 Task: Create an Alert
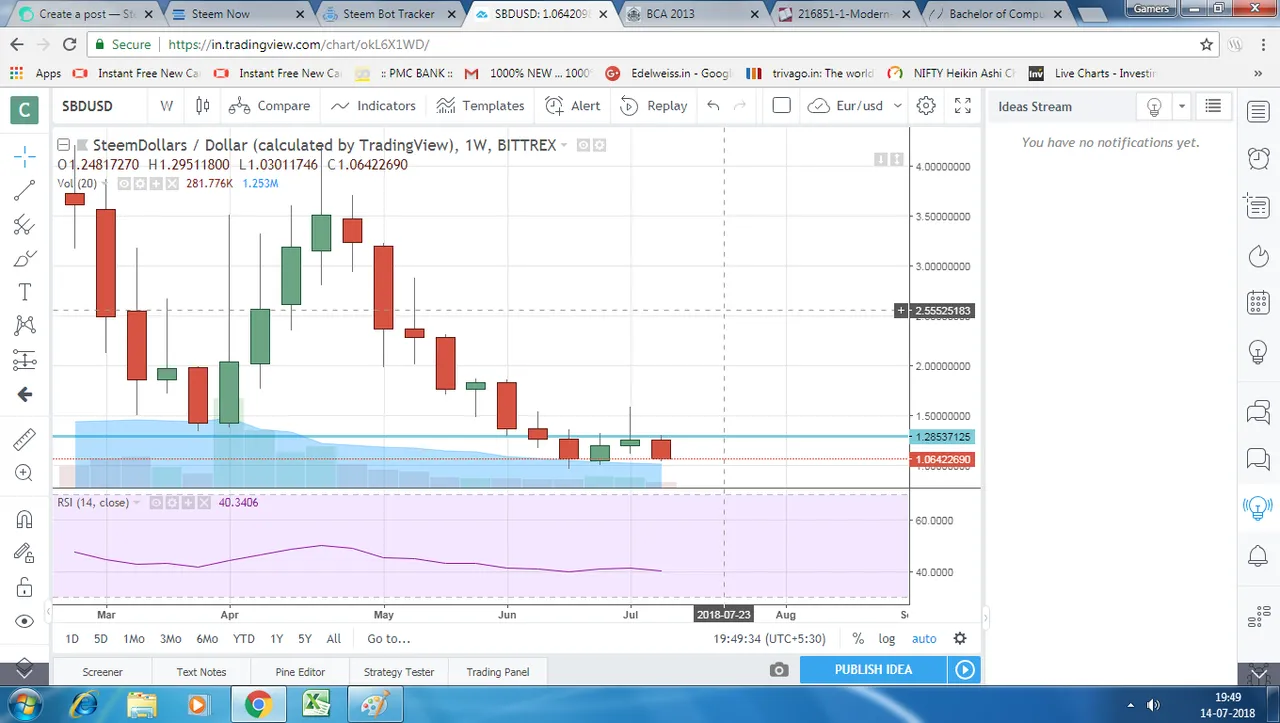pyautogui.click(x=573, y=106)
